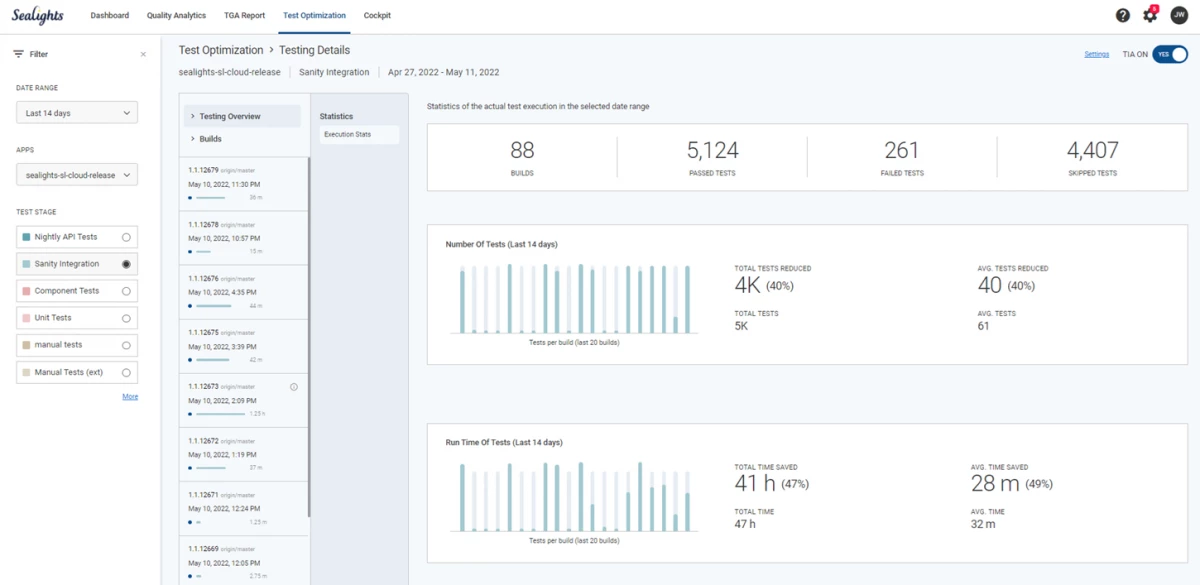1200x585 pixels.
Task: Close the Filter panel with X
Action: pyautogui.click(x=143, y=54)
